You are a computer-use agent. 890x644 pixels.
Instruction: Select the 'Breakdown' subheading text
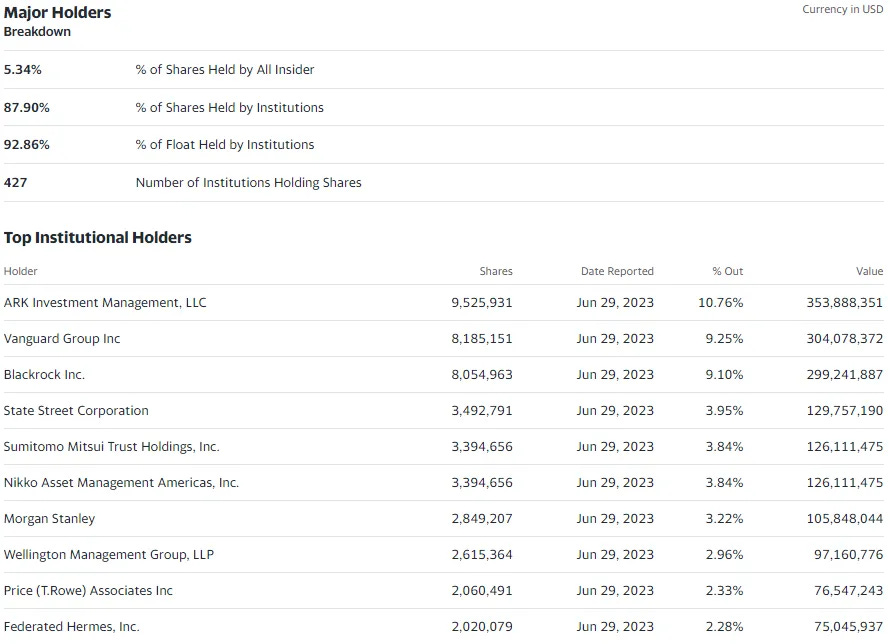[x=37, y=32]
